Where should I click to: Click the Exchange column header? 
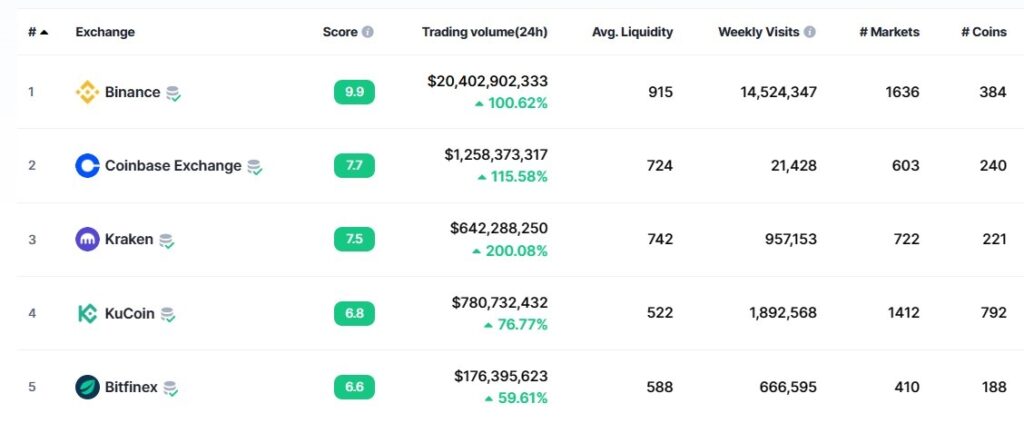pos(105,32)
